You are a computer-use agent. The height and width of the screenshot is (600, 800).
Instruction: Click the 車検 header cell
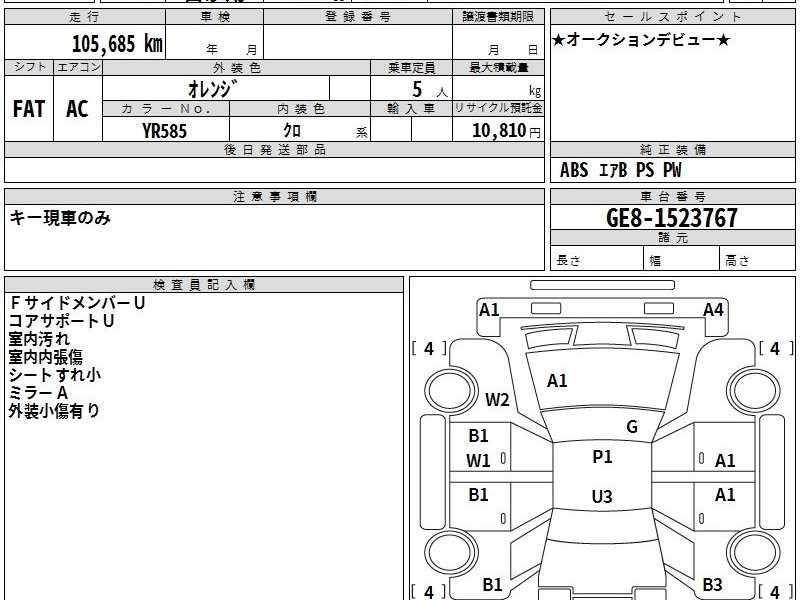point(215,17)
